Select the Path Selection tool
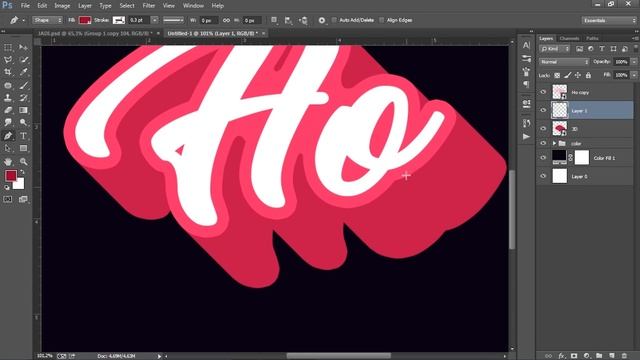The height and width of the screenshot is (360, 640). pyautogui.click(x=8, y=148)
